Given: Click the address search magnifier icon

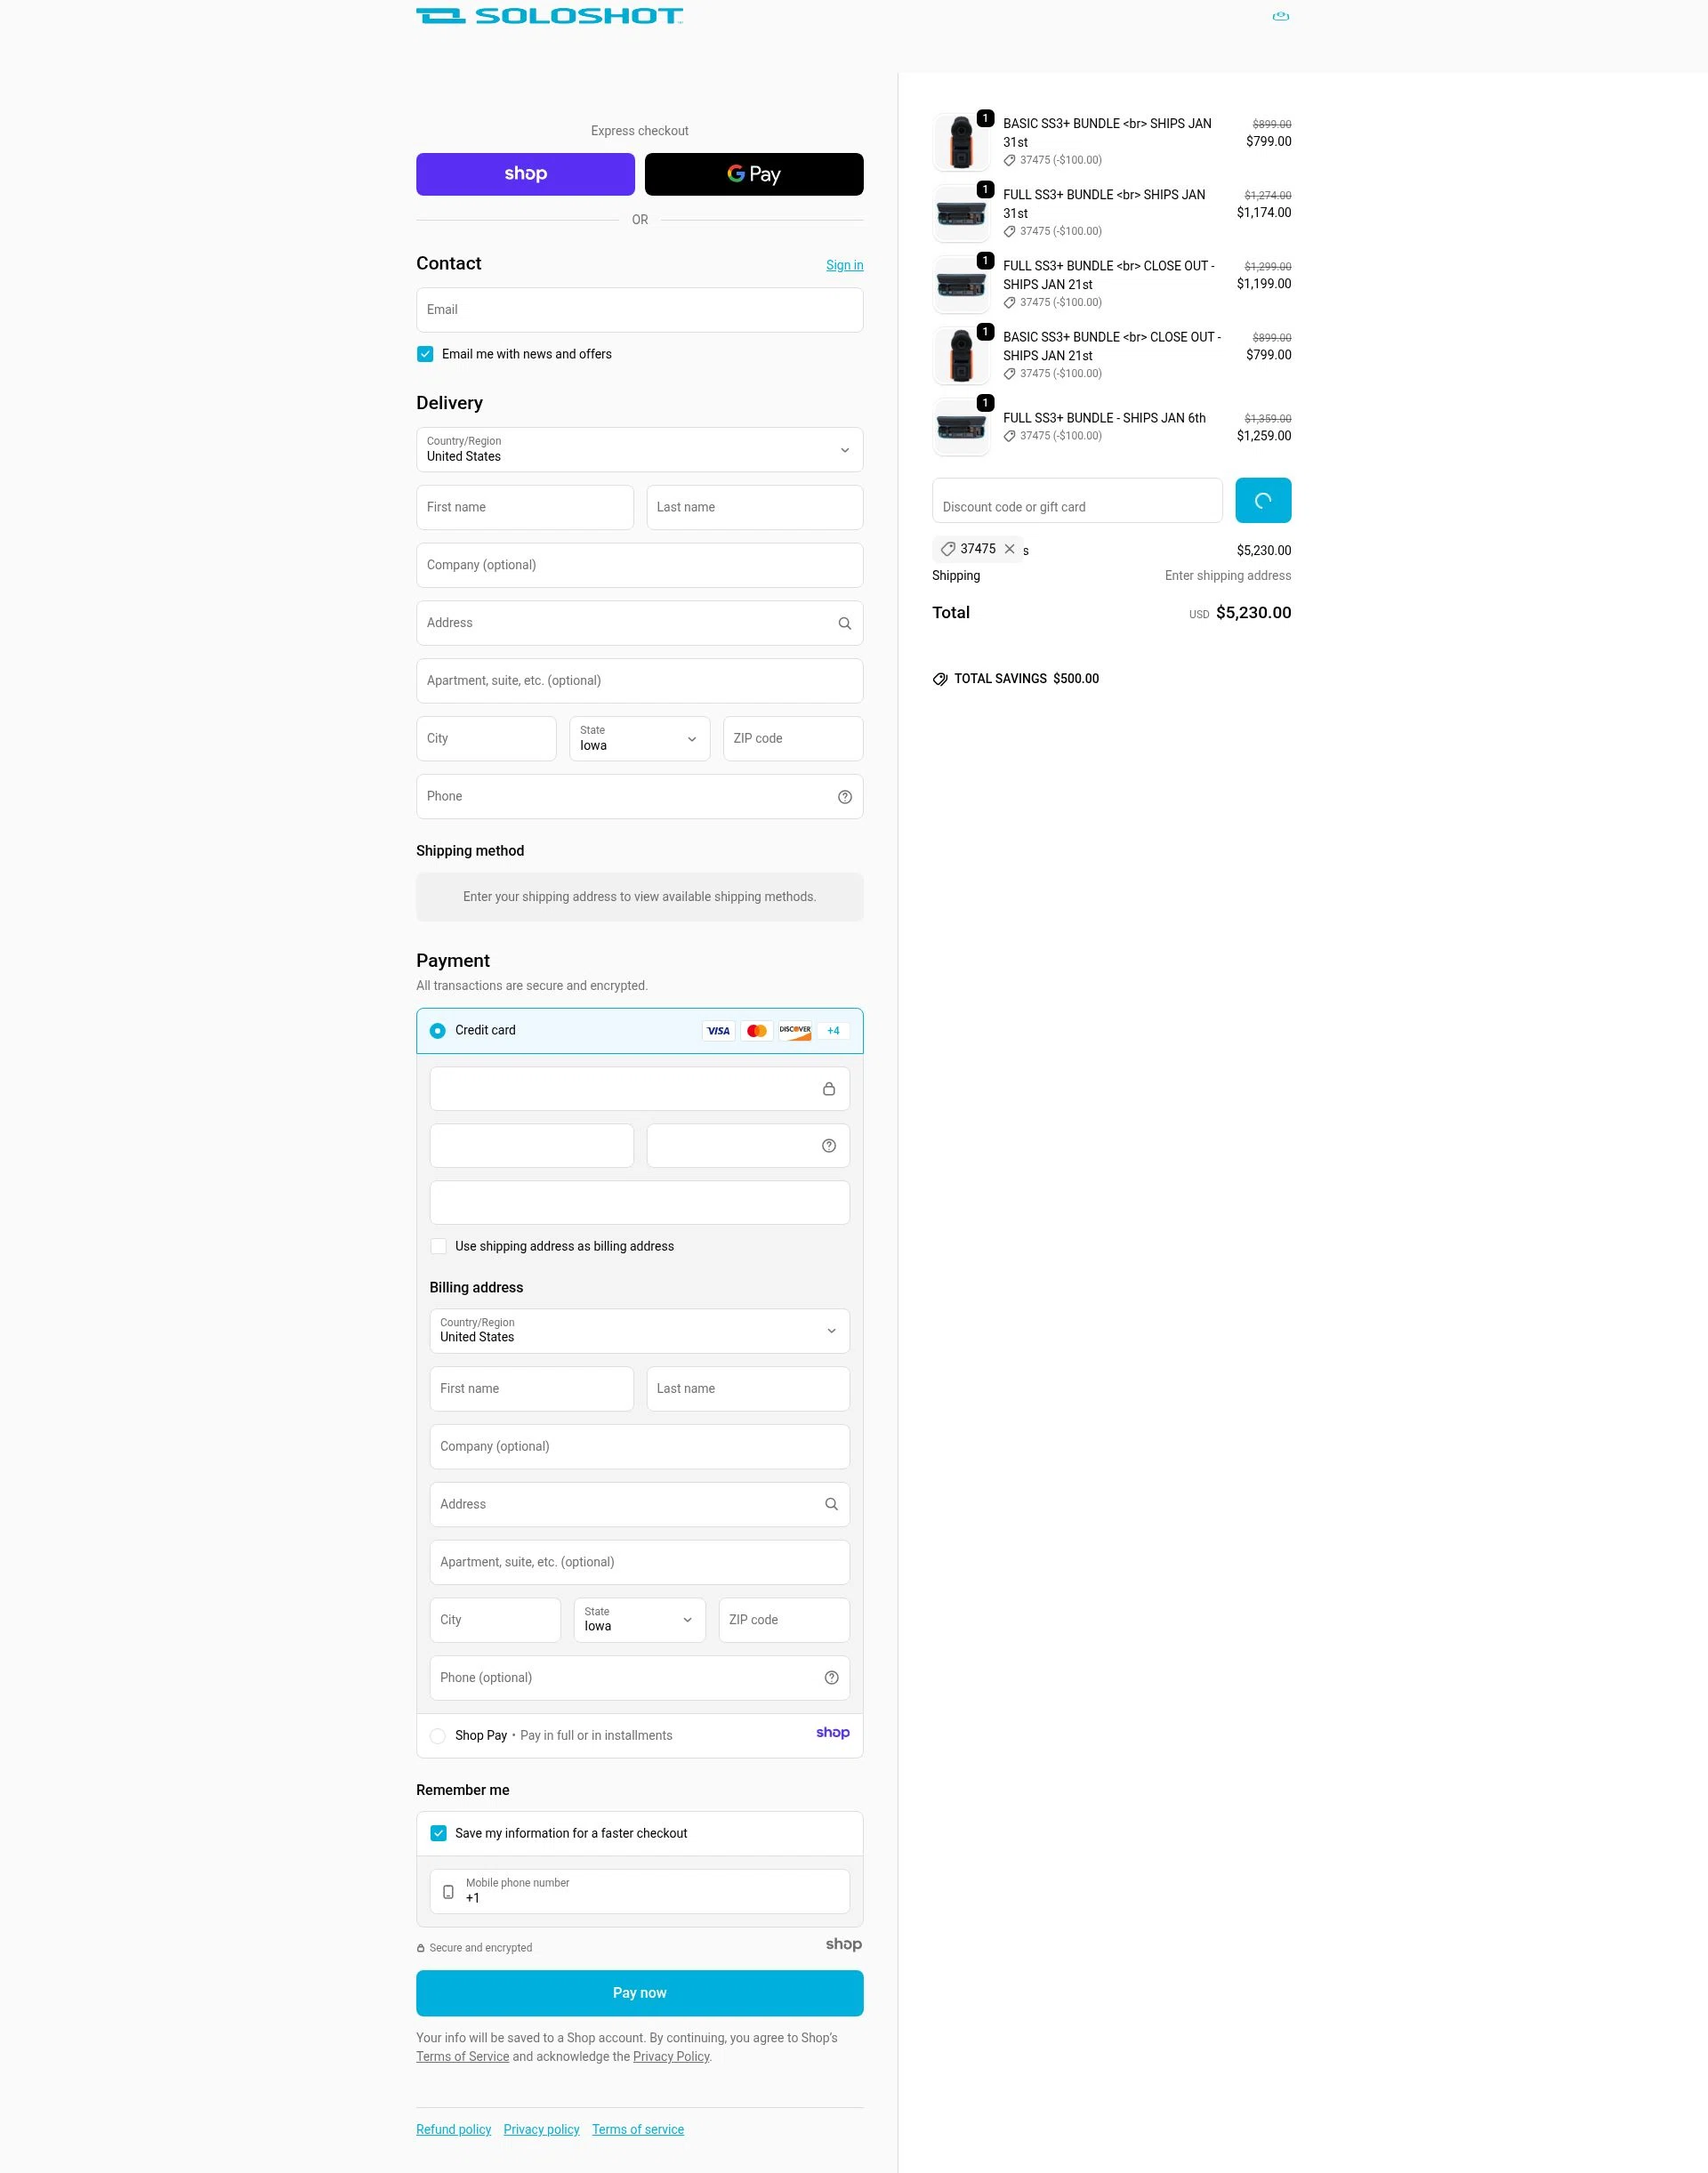Looking at the screenshot, I should point(844,622).
